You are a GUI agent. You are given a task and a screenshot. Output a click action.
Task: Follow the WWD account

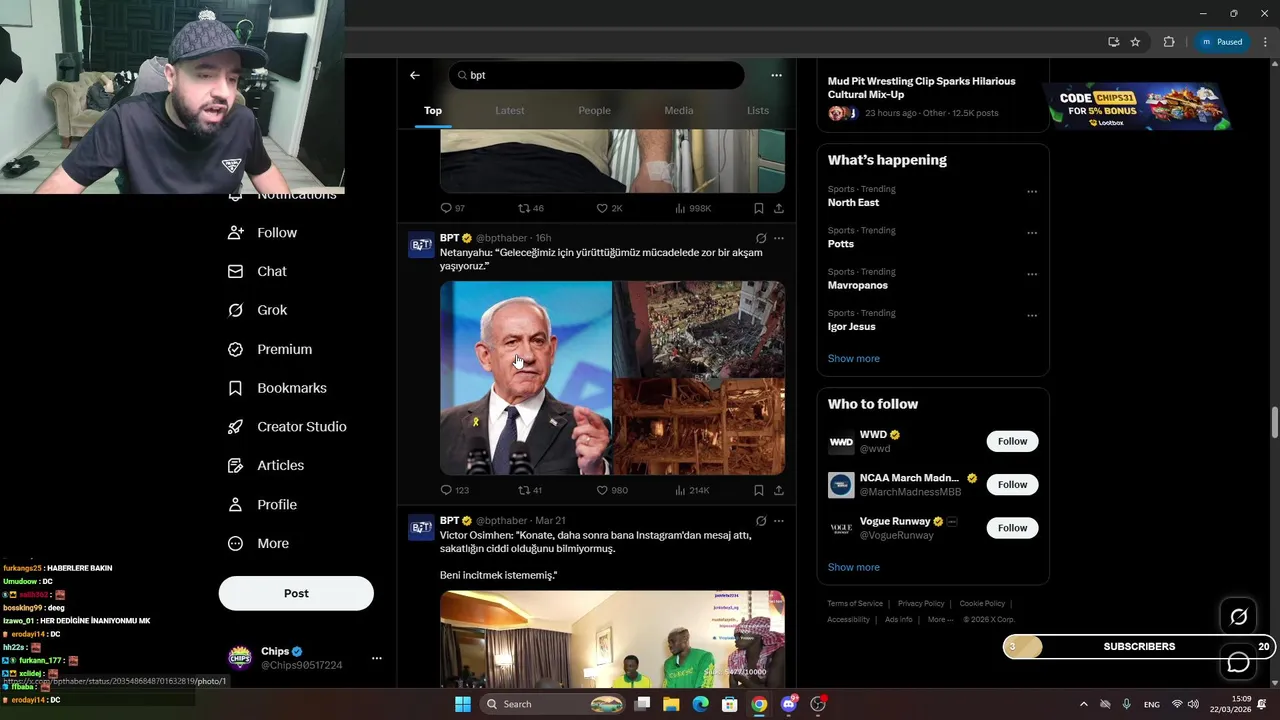(x=1012, y=441)
